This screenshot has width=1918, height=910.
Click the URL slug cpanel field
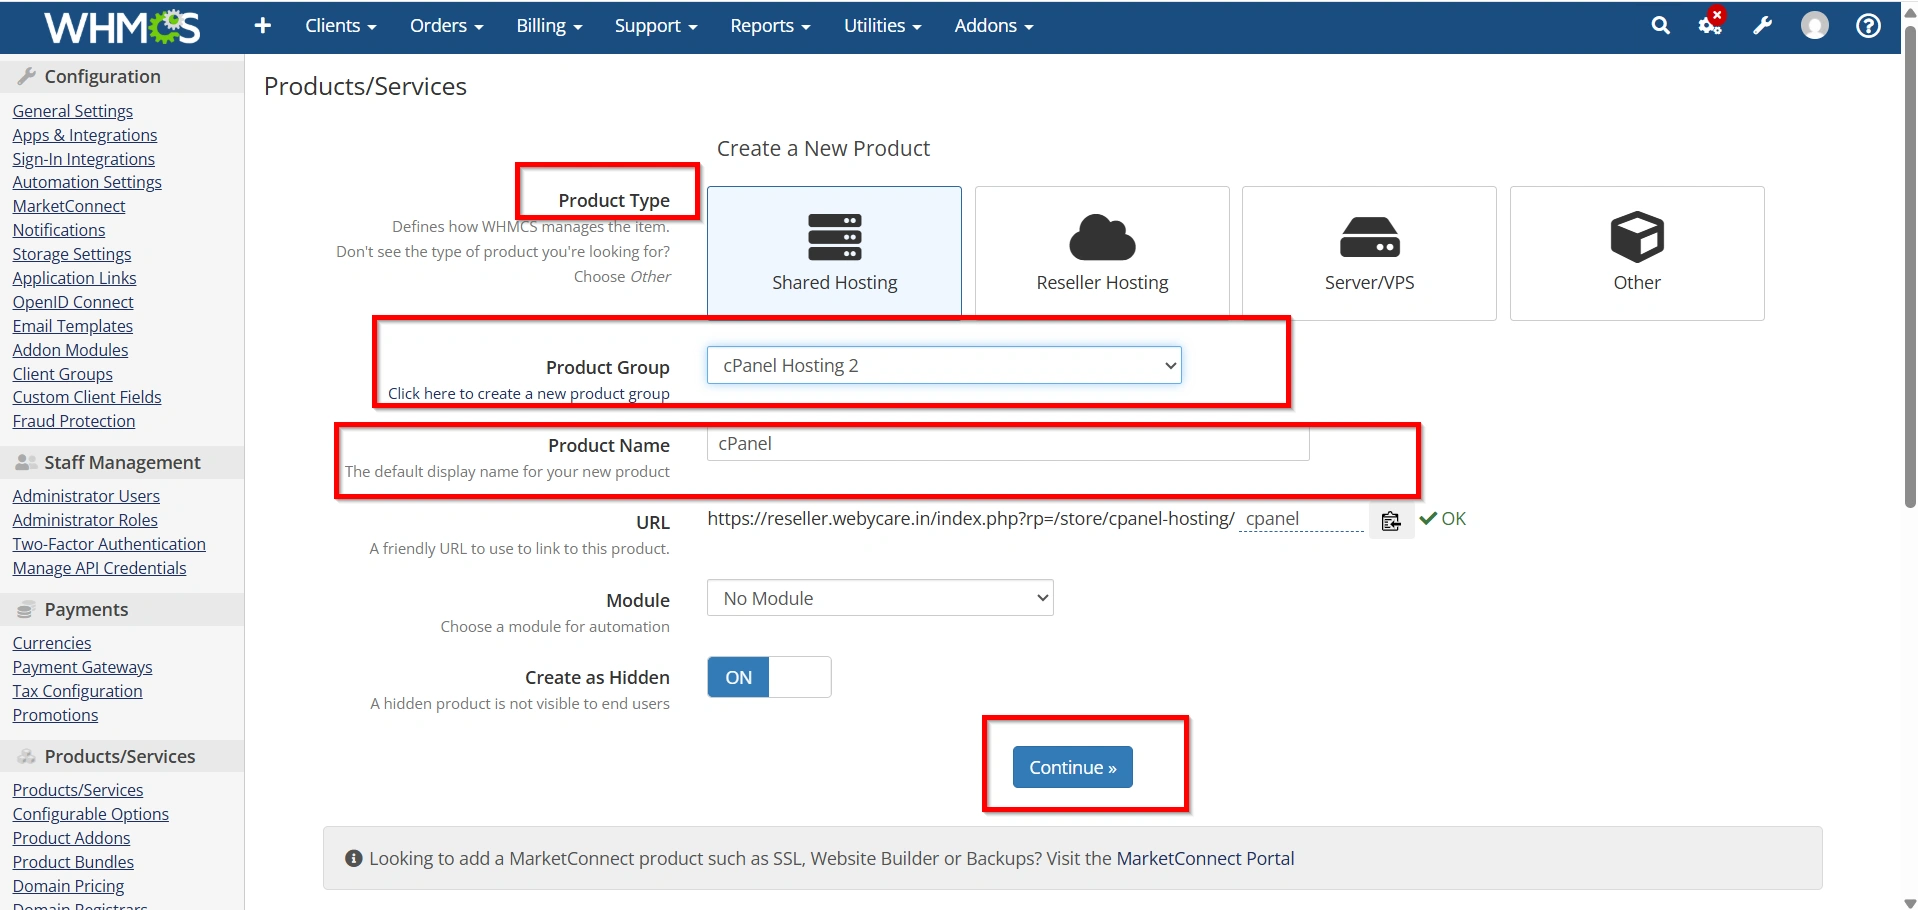point(1302,519)
